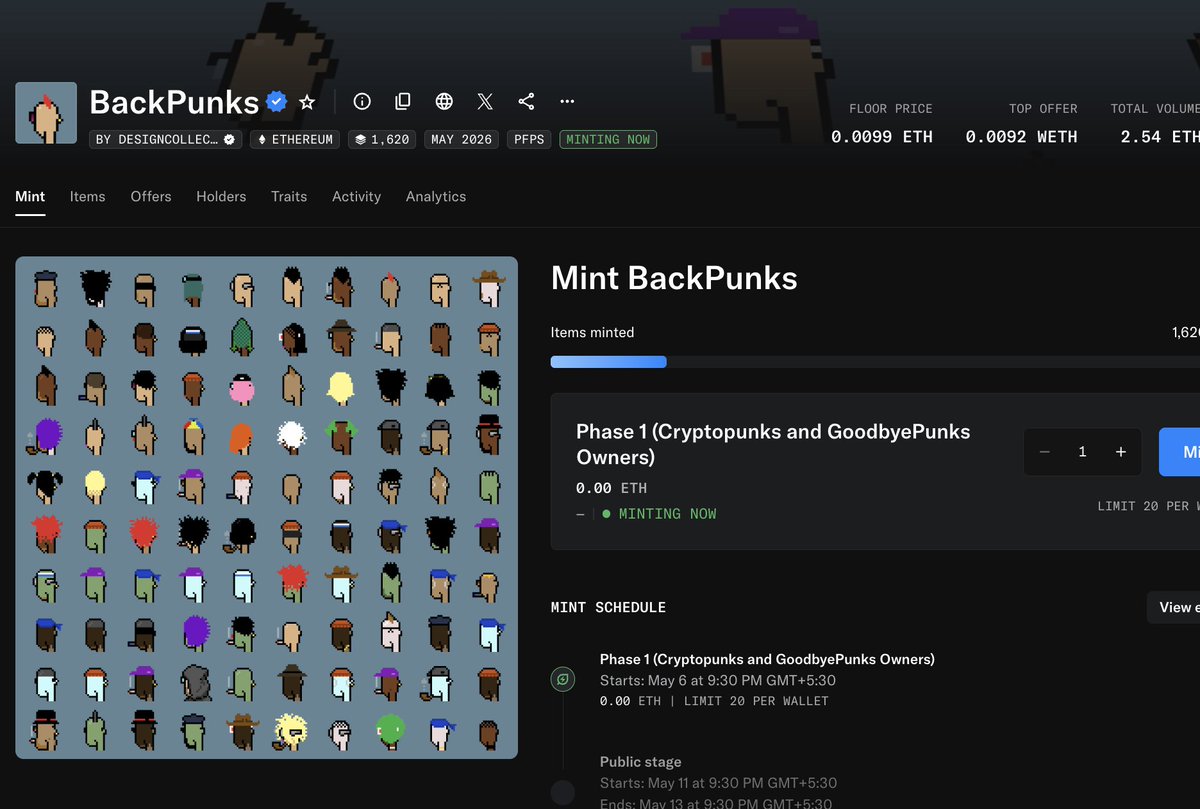This screenshot has height=809, width=1200.
Task: Favorite the collection with the star icon
Action: (308, 102)
